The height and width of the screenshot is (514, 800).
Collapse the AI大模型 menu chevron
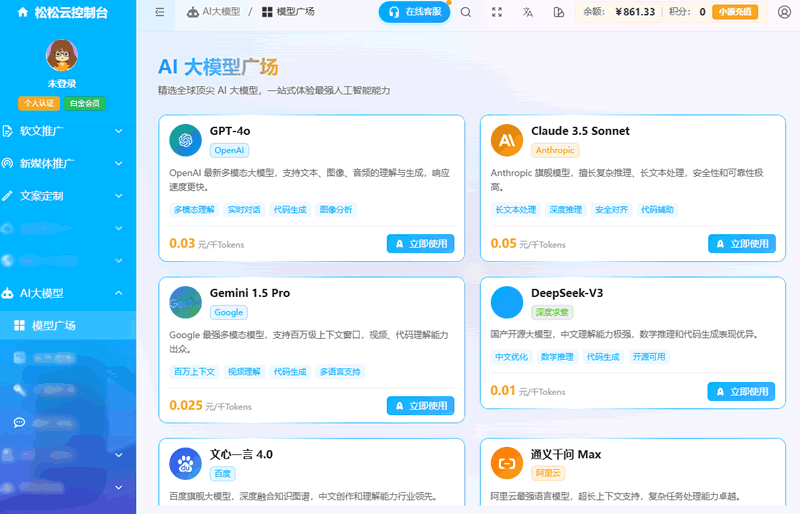(119, 293)
